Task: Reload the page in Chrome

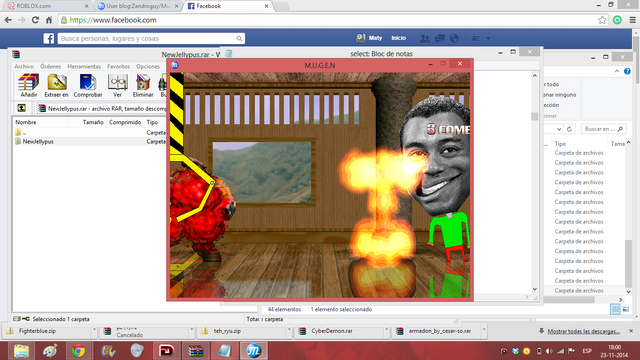Action: pos(35,20)
